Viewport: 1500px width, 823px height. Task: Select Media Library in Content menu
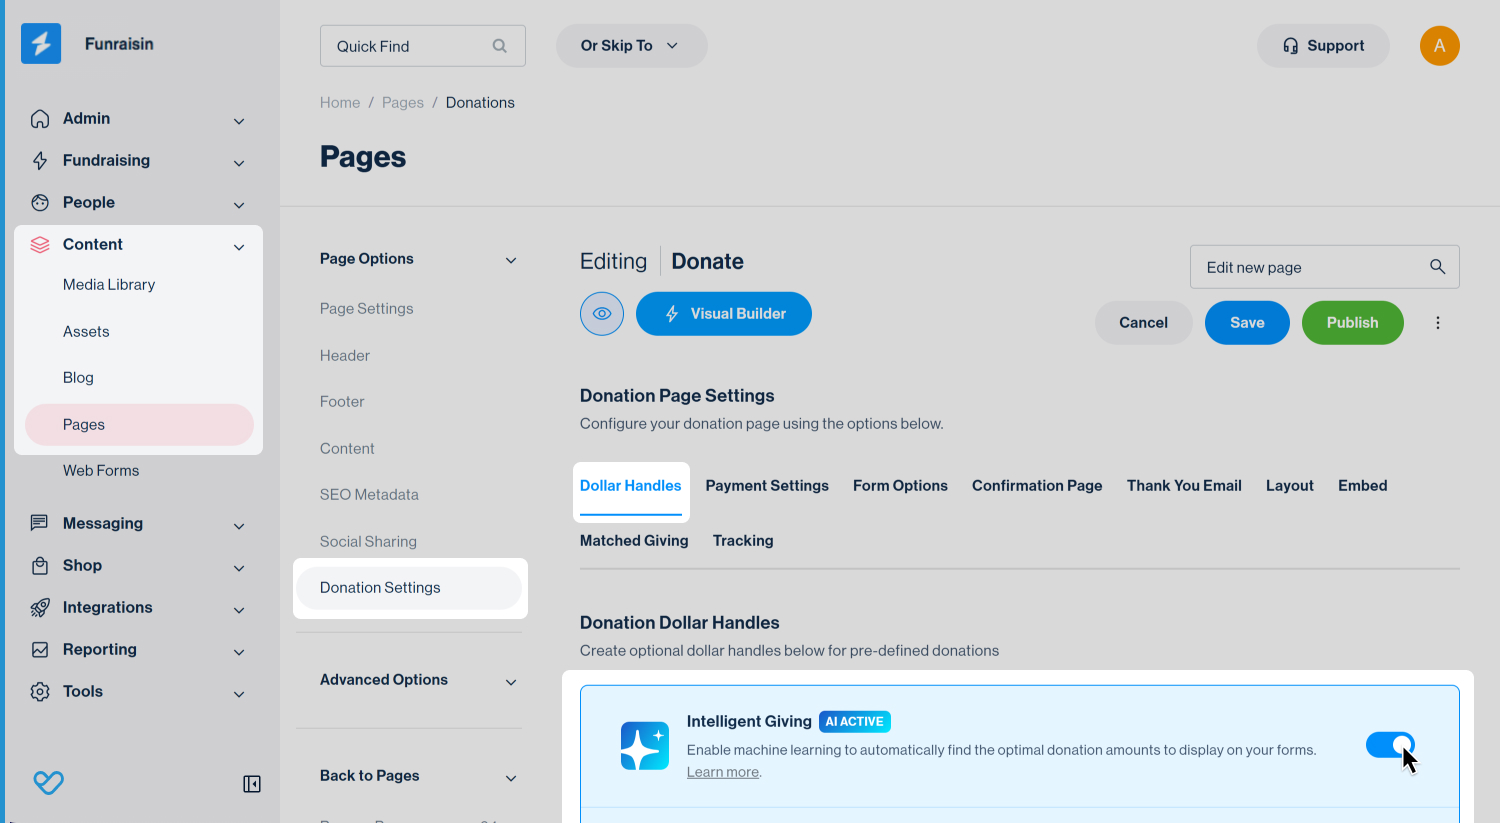pos(109,285)
